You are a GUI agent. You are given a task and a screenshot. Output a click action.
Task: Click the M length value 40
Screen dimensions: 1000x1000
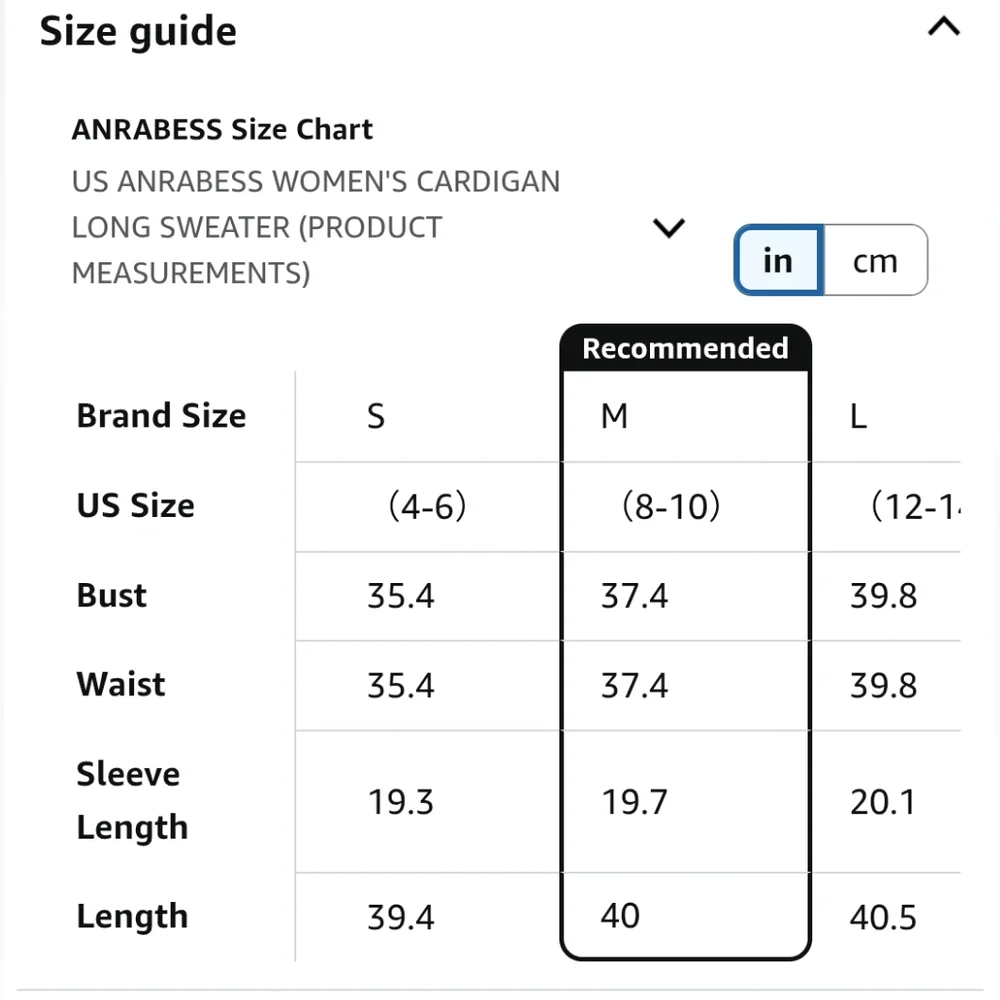click(x=620, y=916)
